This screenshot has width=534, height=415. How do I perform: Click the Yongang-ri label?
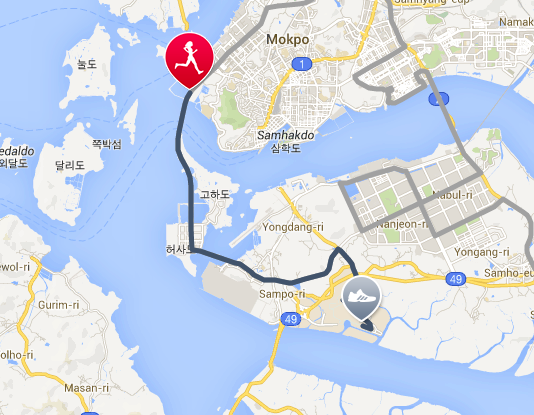(x=482, y=252)
